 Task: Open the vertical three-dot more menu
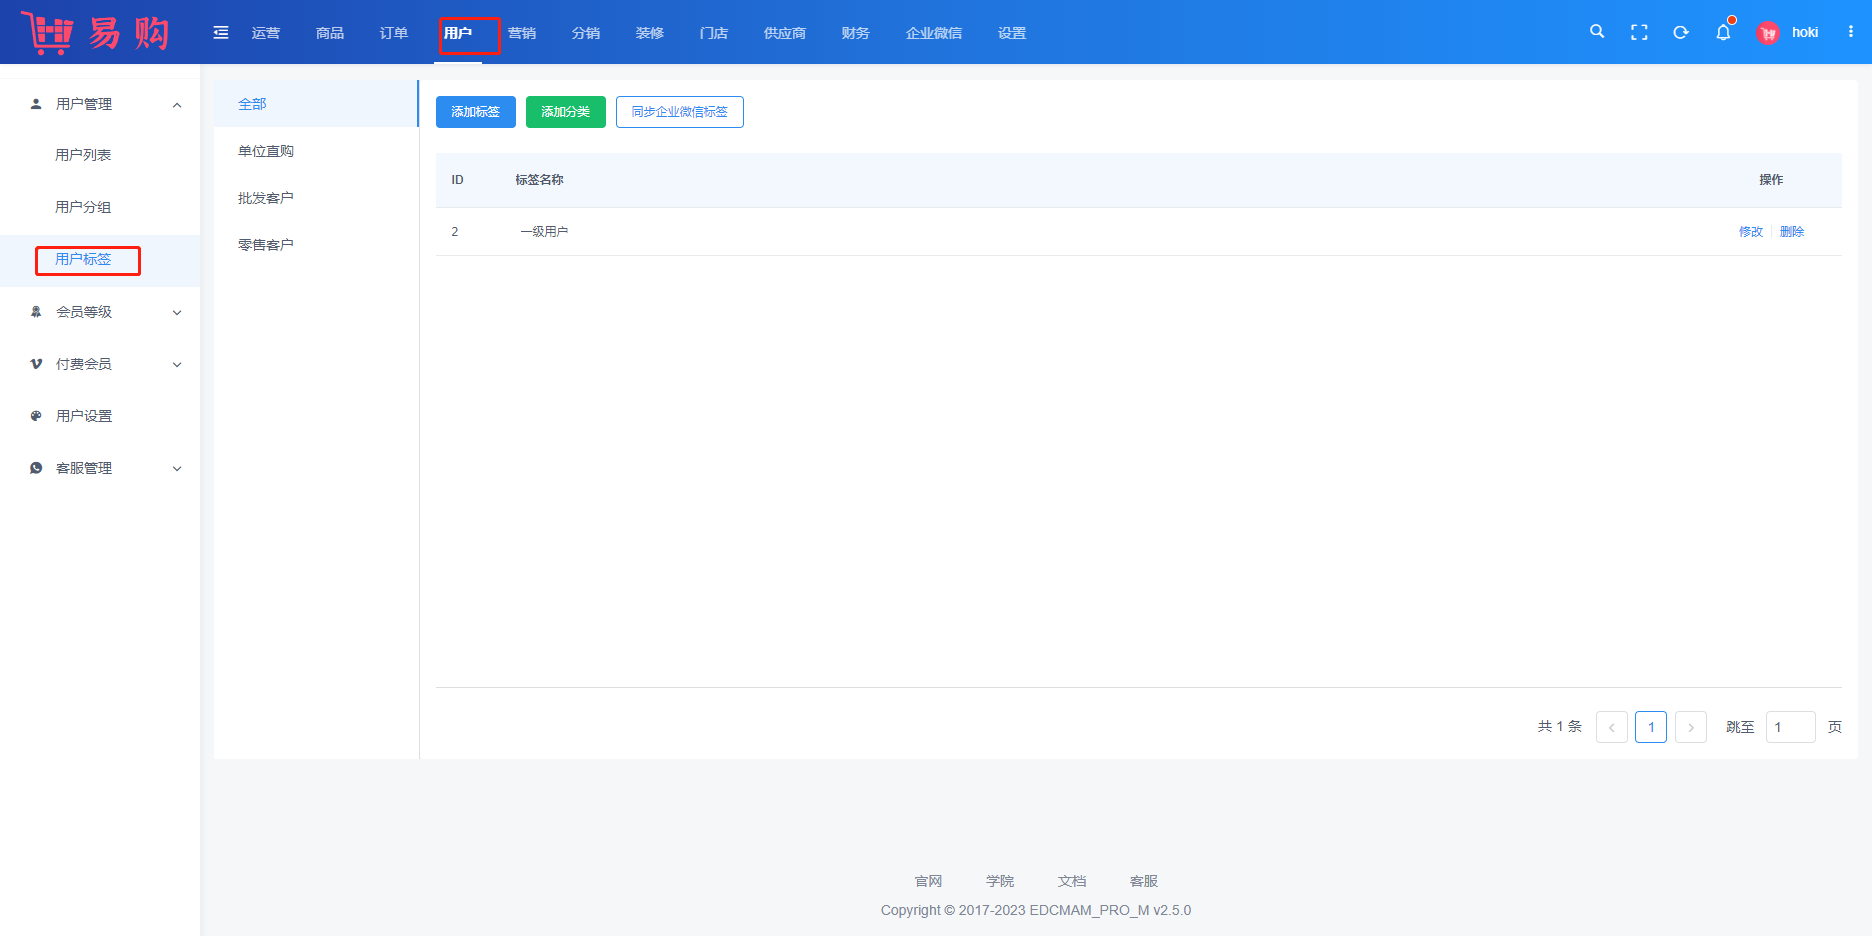[x=1851, y=32]
